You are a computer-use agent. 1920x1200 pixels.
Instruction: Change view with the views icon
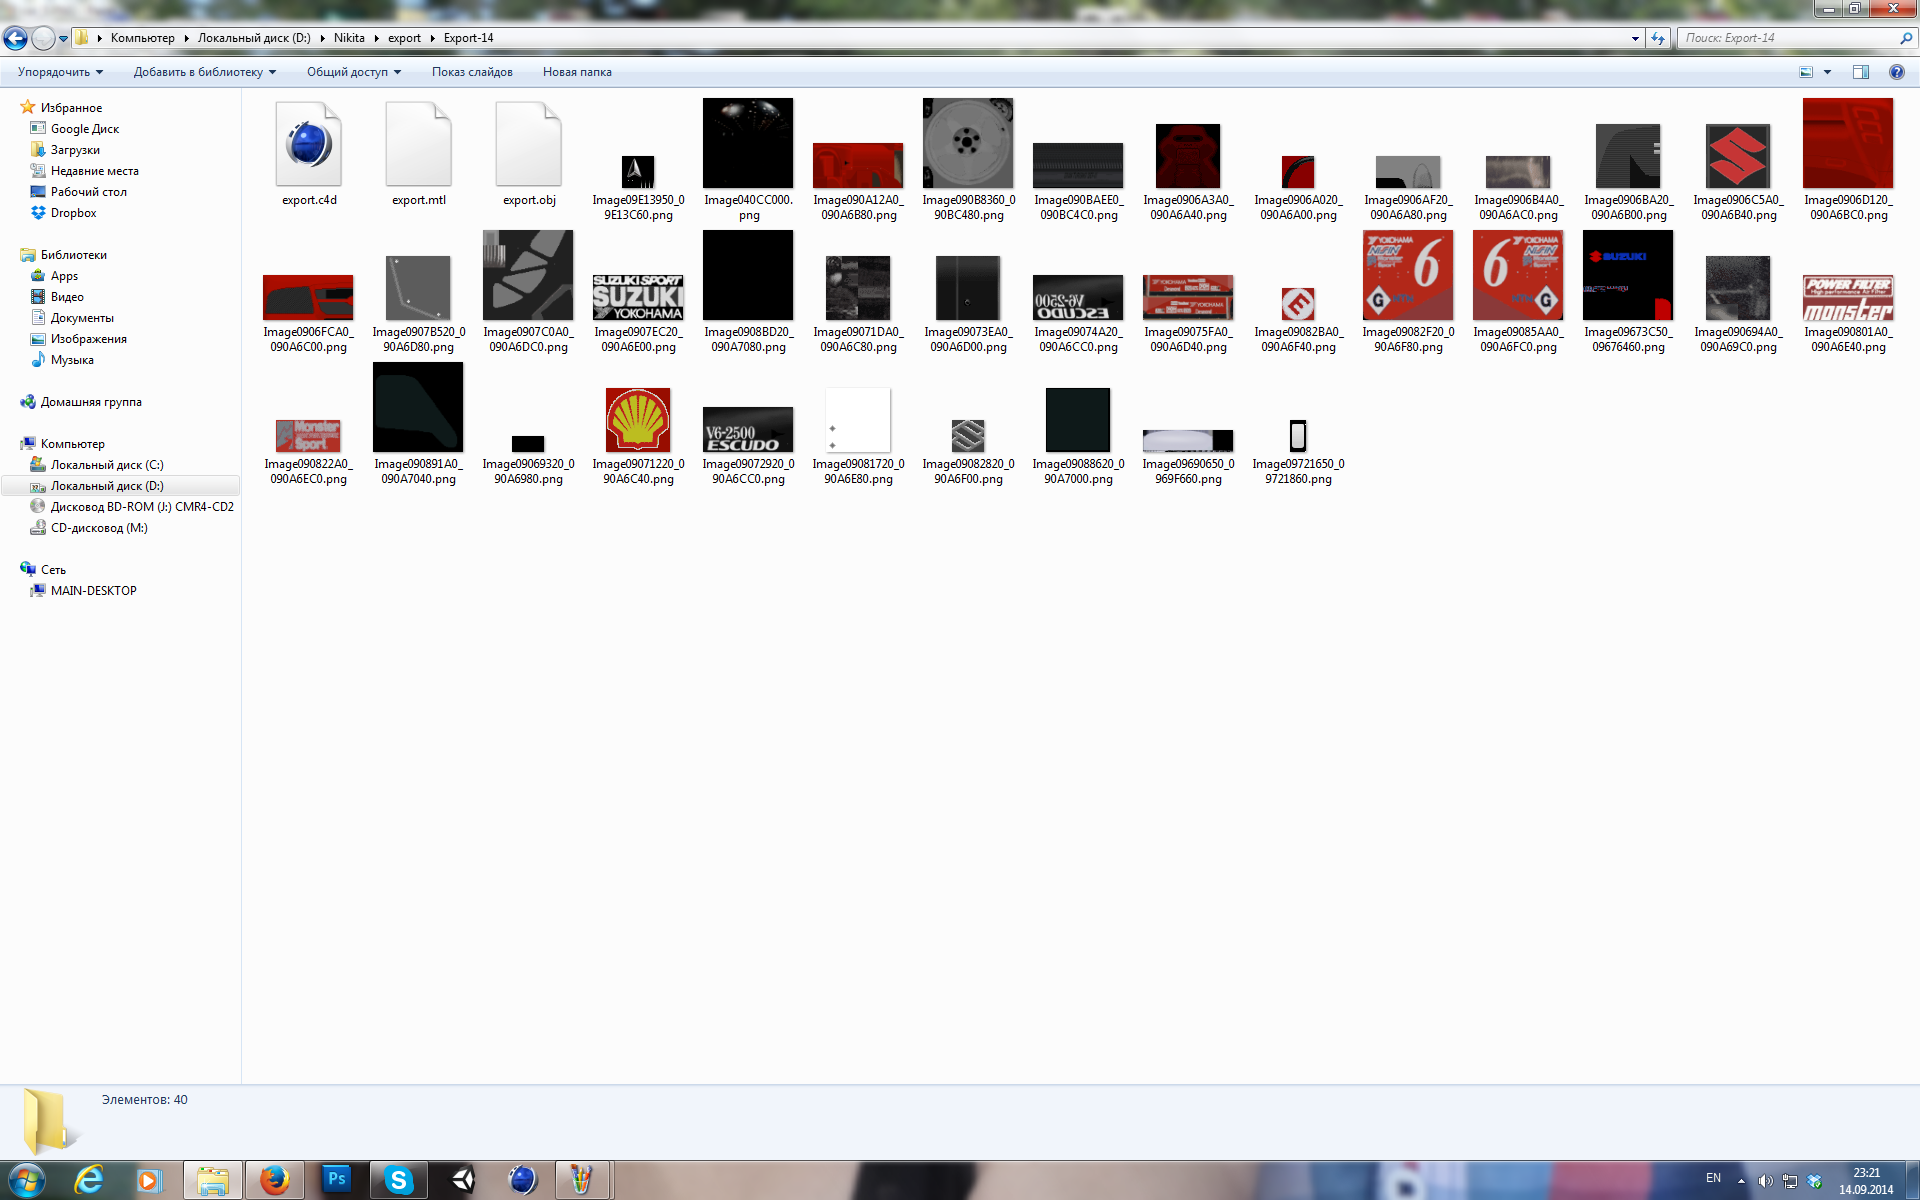(1806, 72)
